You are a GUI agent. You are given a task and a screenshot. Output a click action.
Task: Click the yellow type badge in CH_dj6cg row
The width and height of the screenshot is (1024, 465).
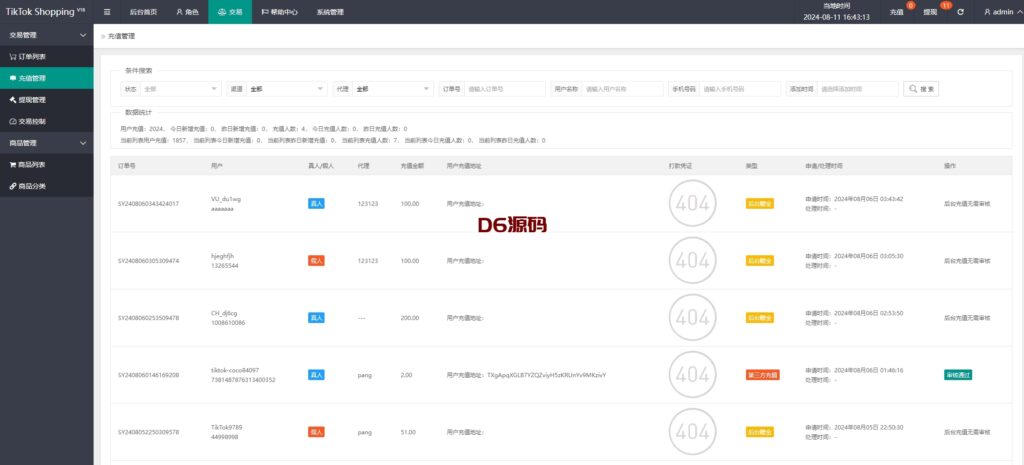coord(760,318)
